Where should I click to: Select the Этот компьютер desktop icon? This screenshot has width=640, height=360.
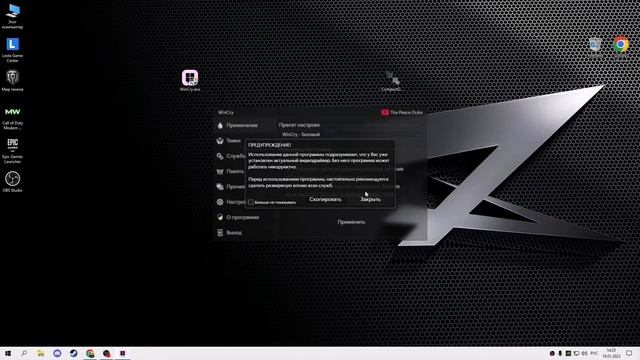click(12, 16)
